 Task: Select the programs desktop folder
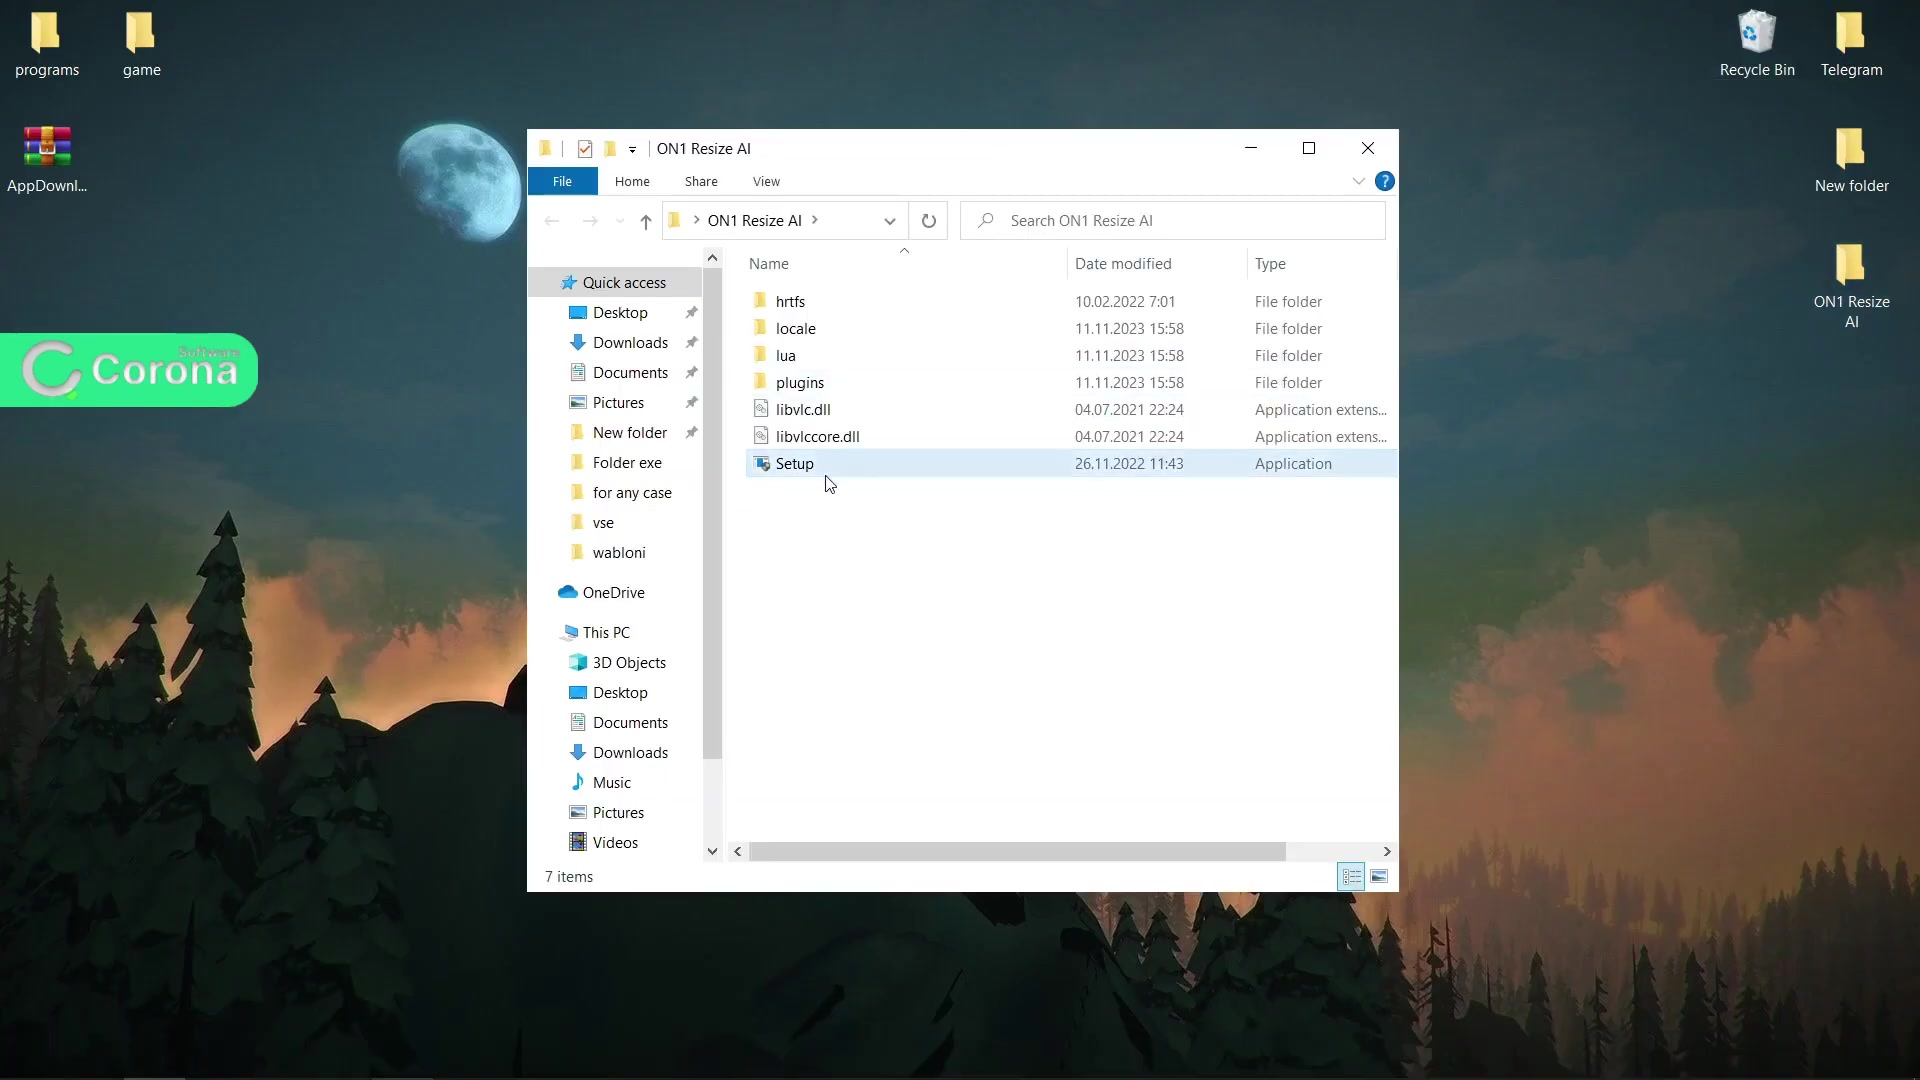click(47, 44)
